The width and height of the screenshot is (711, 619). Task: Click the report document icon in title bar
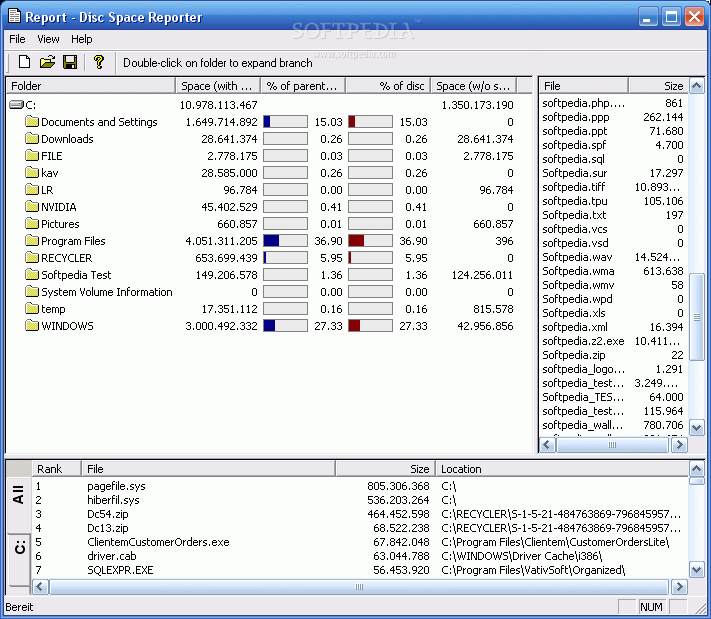15,16
